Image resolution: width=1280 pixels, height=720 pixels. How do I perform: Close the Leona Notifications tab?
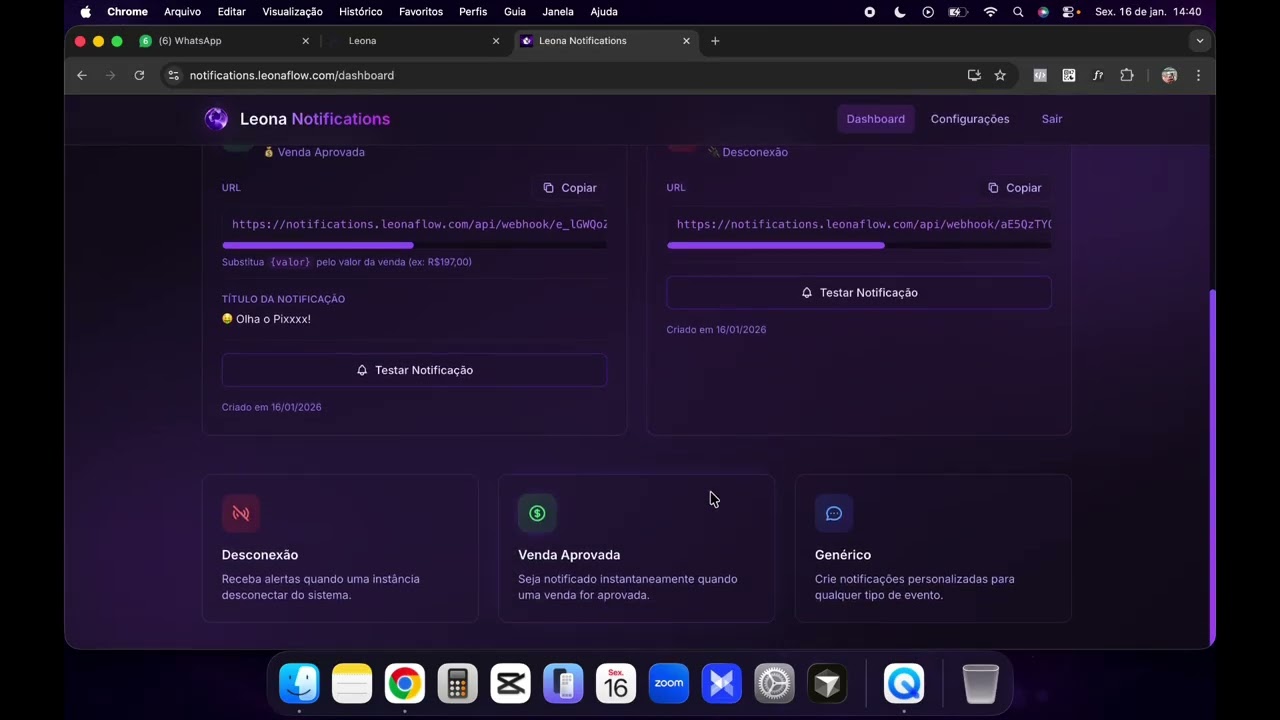(686, 41)
